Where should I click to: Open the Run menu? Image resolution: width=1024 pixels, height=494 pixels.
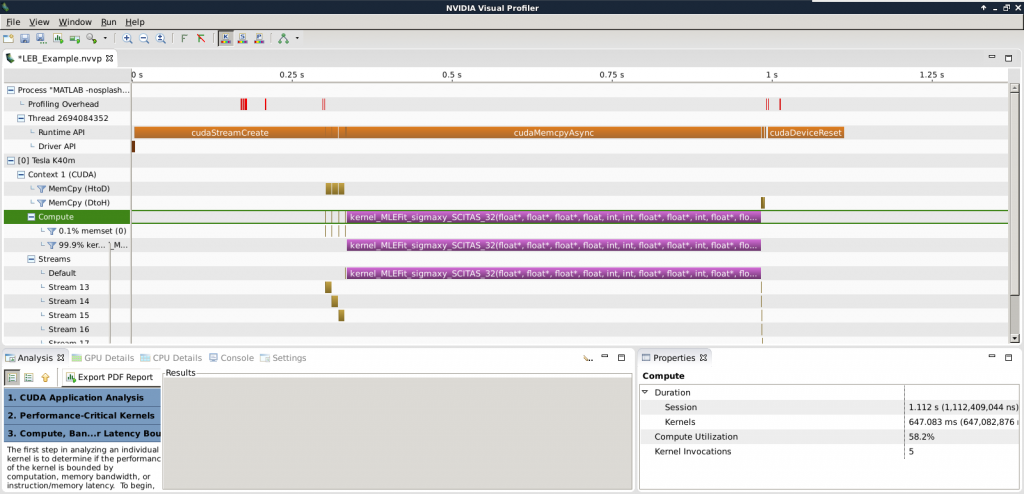(108, 22)
